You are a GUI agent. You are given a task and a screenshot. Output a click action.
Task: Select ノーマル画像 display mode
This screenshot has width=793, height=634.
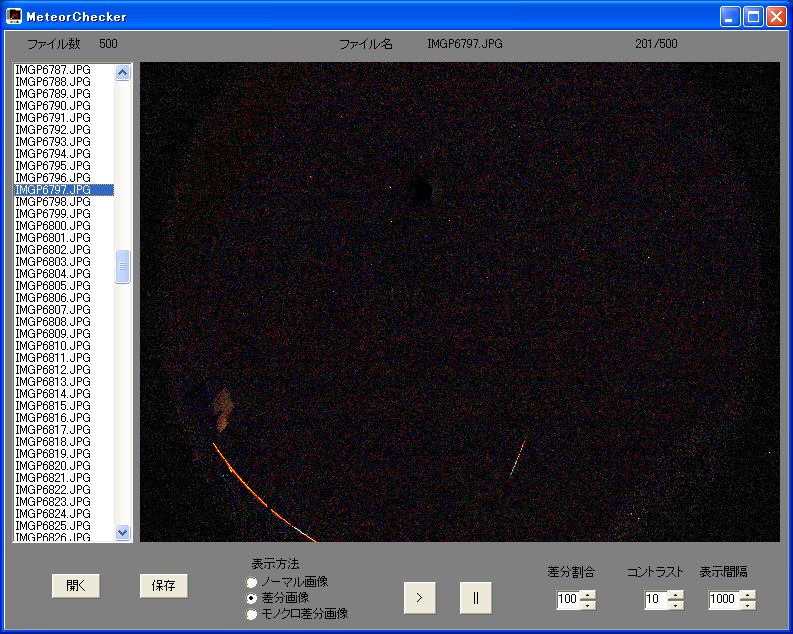coord(252,582)
